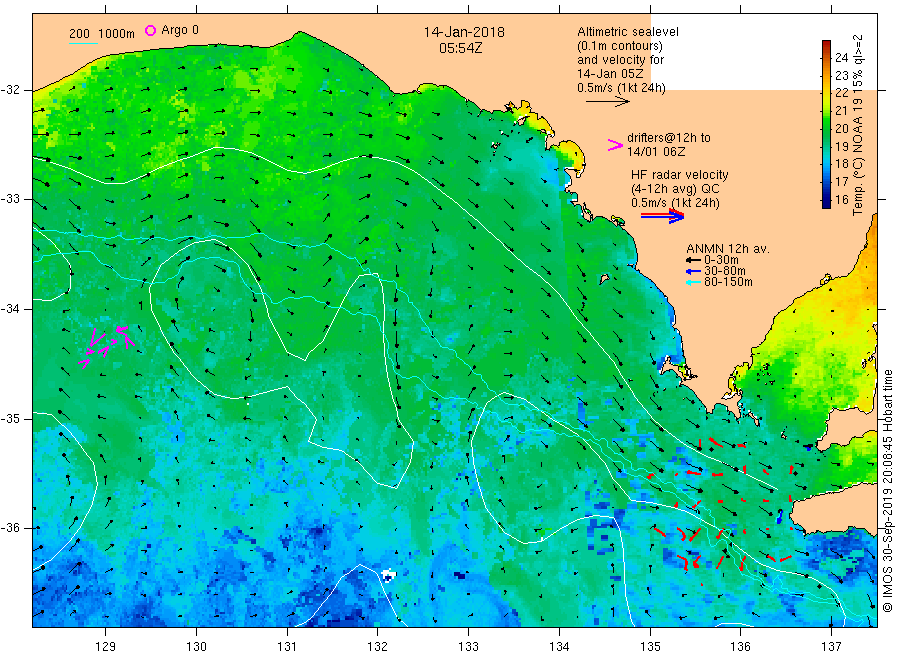Click the magenta drifter arrowhead in the legend
The image size is (900, 660).
pos(615,145)
